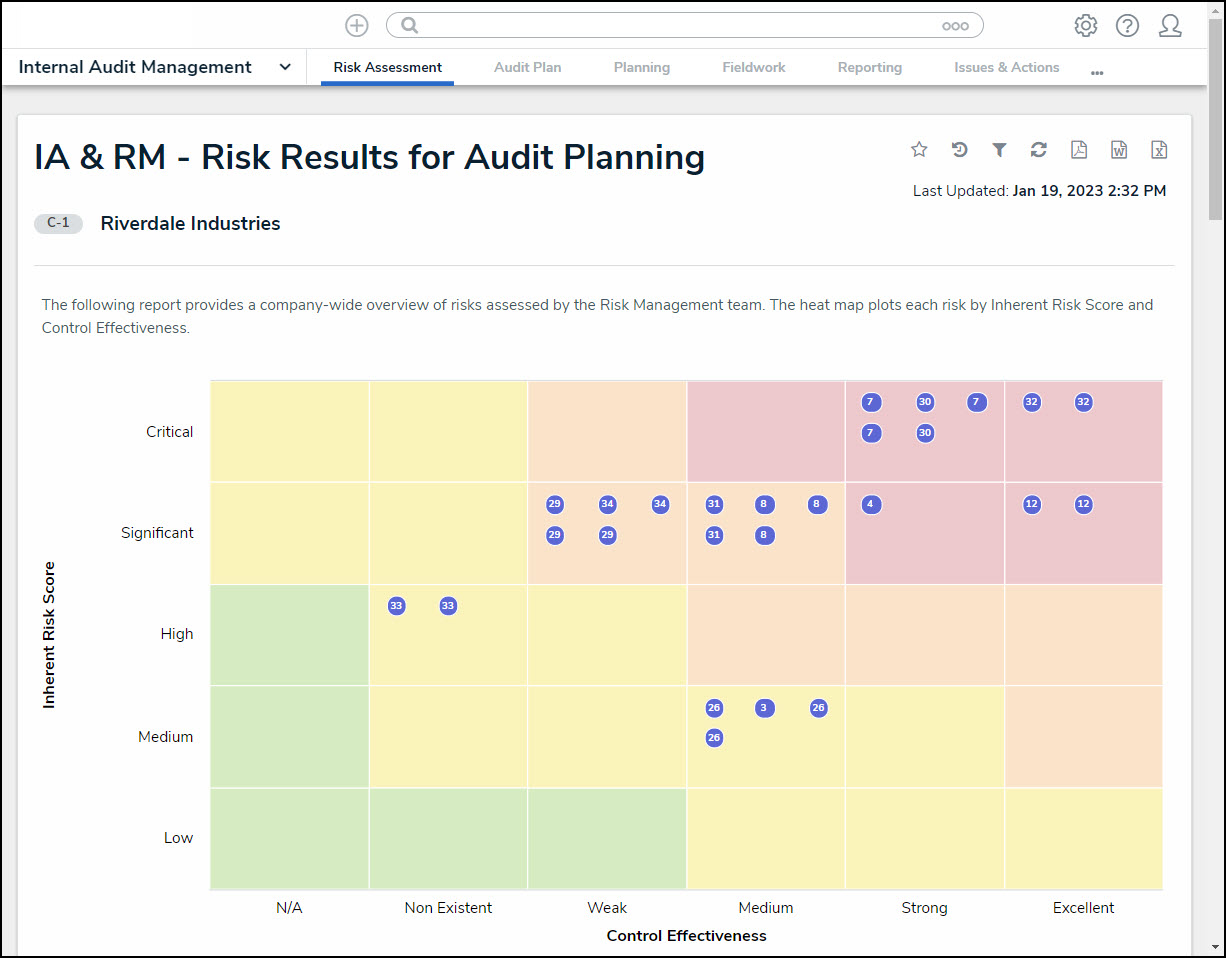Show more tabs via the ellipsis
The width and height of the screenshot is (1226, 958).
click(1097, 71)
